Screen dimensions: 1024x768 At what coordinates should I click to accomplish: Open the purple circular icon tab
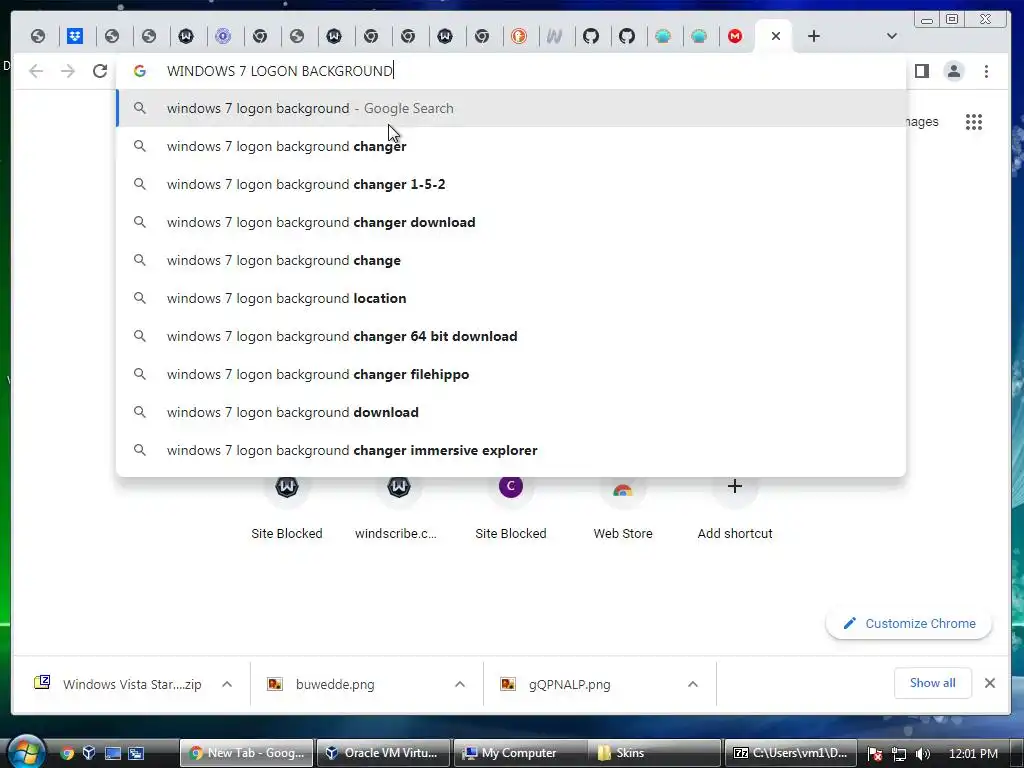click(x=223, y=37)
